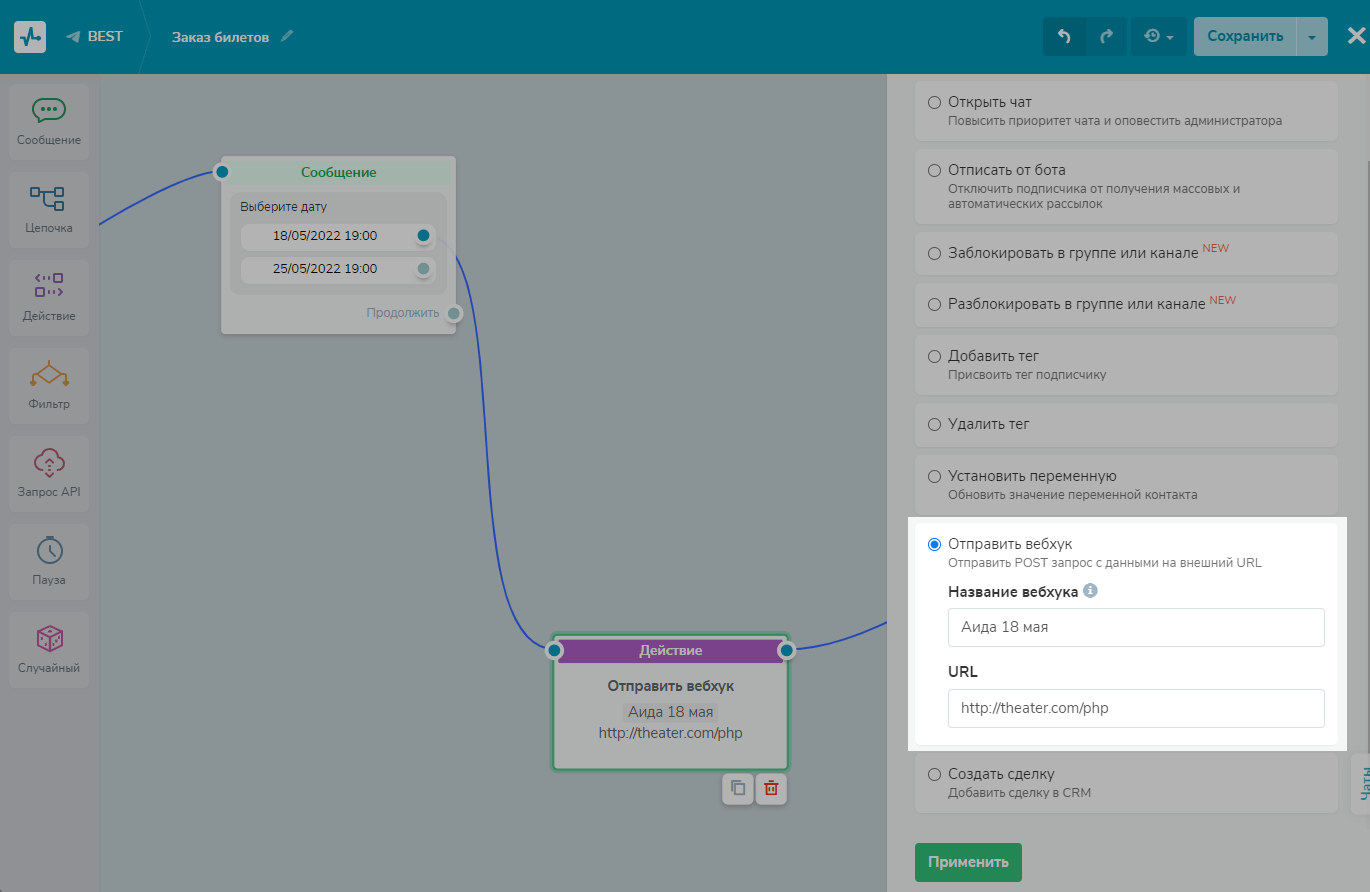Open the dropdown arrow beside Сохранить
The height and width of the screenshot is (892, 1370).
(1312, 37)
